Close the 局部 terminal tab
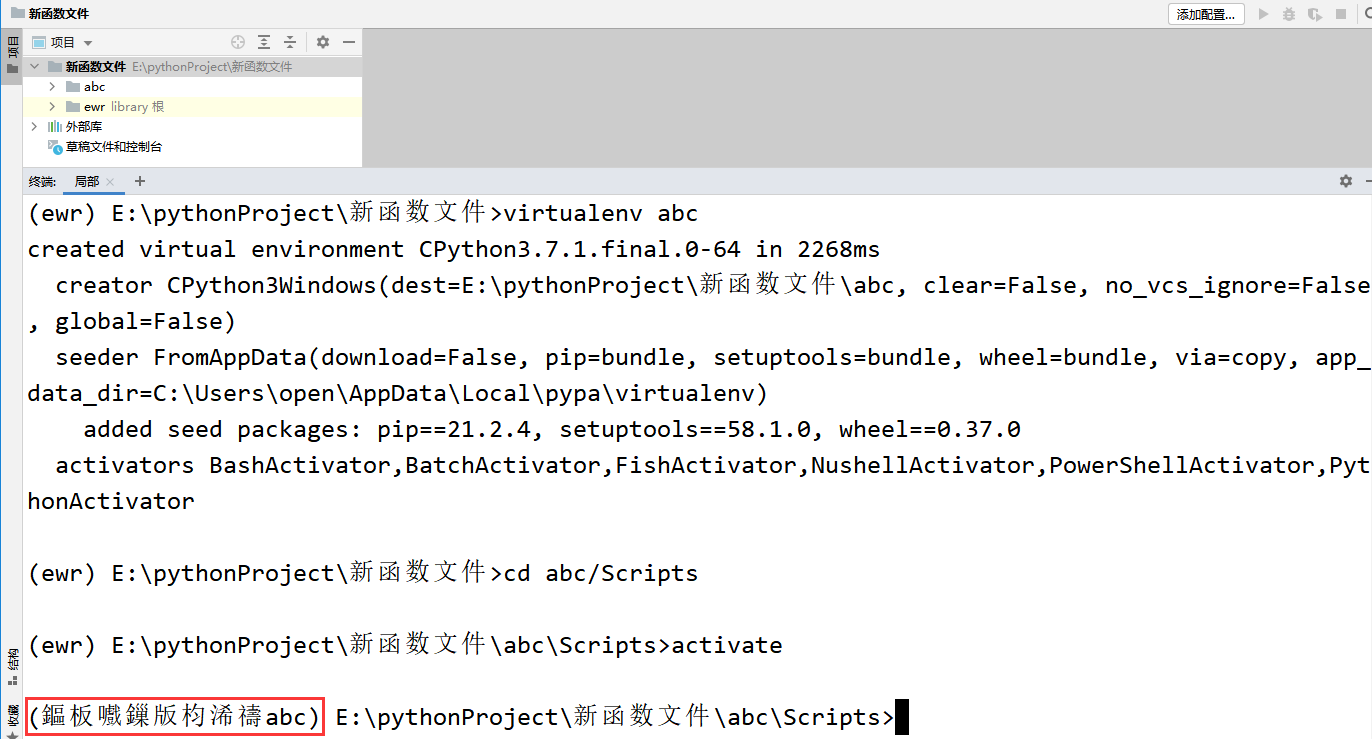Viewport: 1372px width, 739px height. tap(110, 182)
